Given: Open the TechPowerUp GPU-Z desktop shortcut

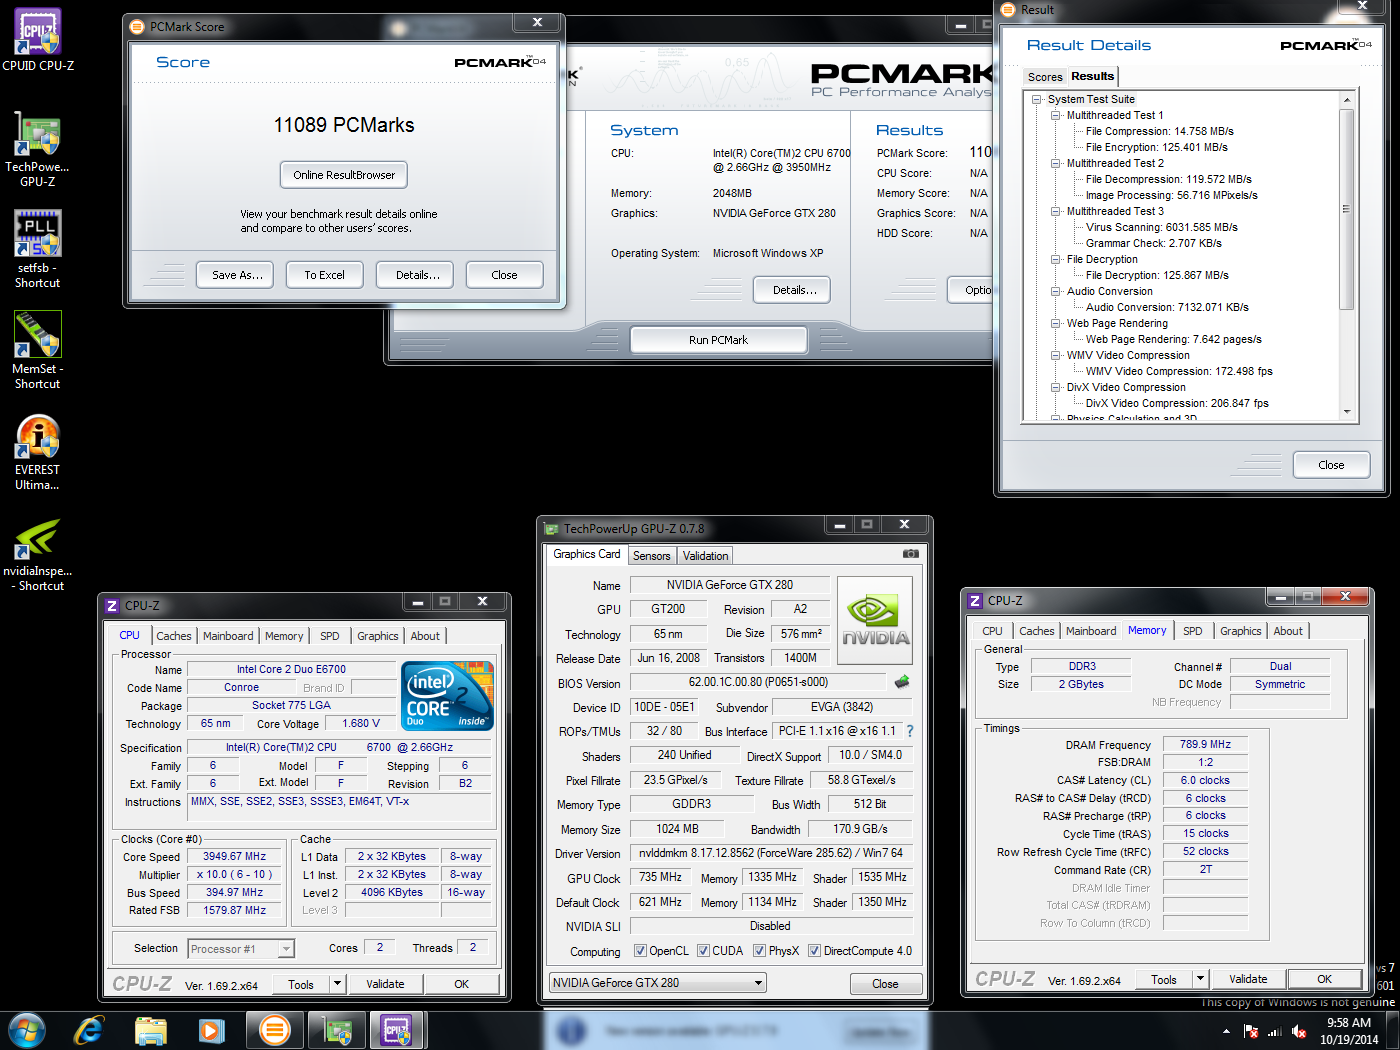Looking at the screenshot, I should pyautogui.click(x=38, y=150).
